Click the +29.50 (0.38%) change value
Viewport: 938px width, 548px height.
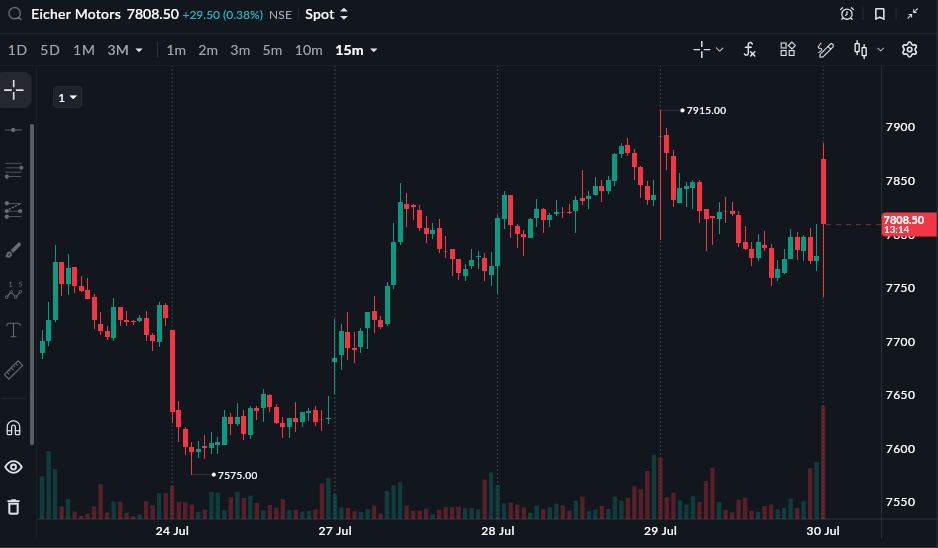tap(223, 15)
